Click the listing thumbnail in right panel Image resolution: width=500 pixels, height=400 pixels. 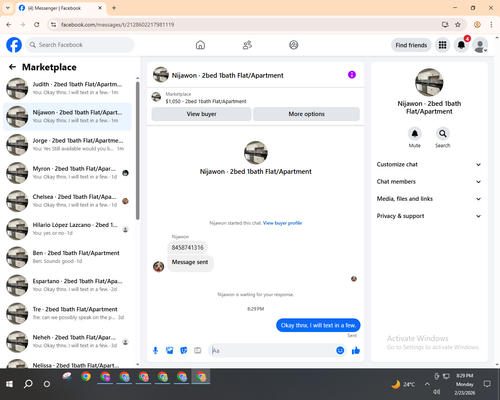[429, 82]
